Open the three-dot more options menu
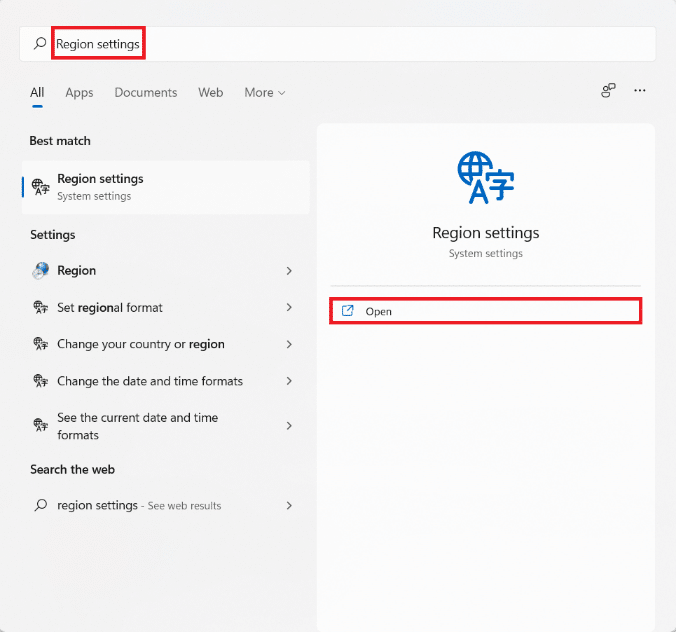This screenshot has width=676, height=632. click(640, 91)
